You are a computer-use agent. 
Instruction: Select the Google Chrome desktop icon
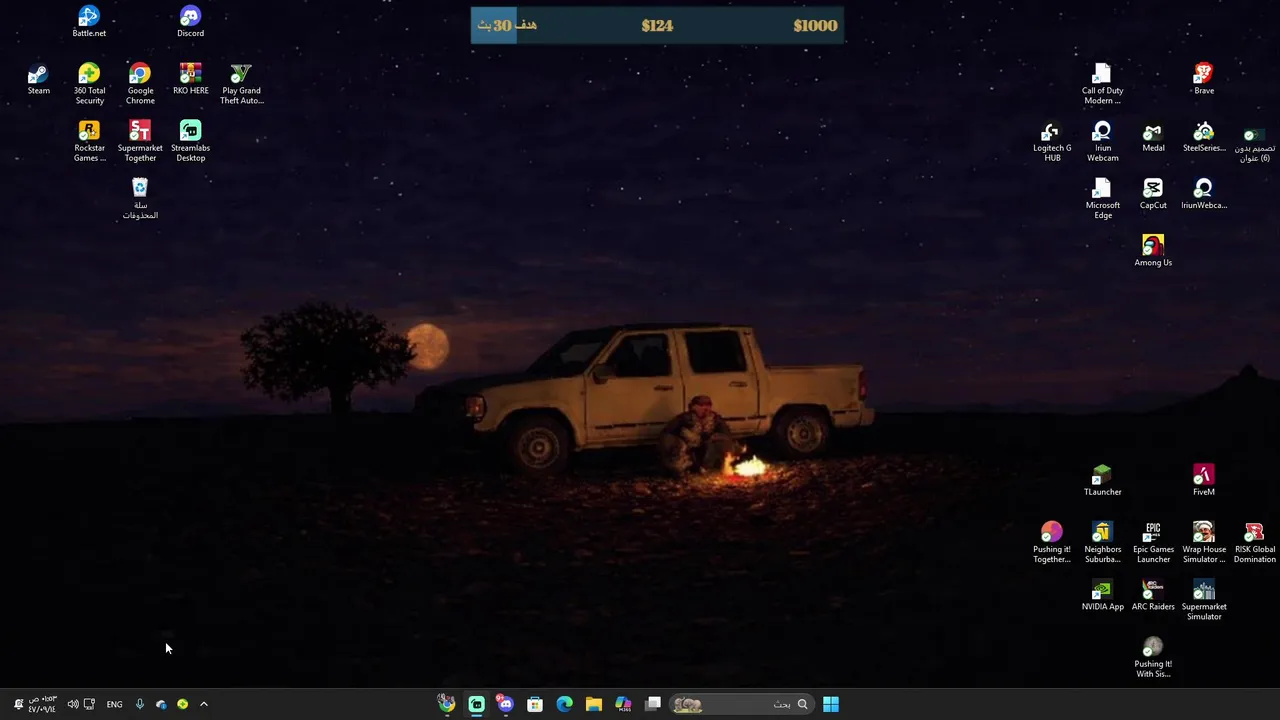[140, 84]
